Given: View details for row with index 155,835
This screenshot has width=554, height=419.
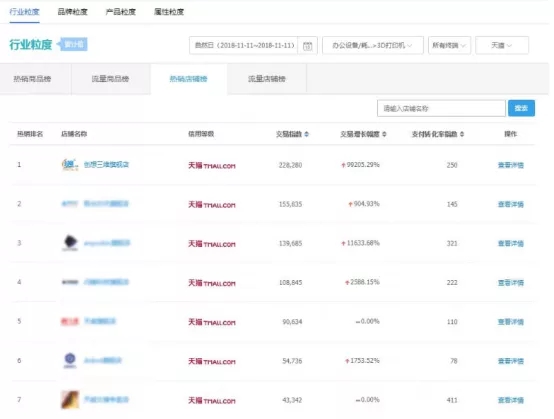Looking at the screenshot, I should (x=511, y=204).
